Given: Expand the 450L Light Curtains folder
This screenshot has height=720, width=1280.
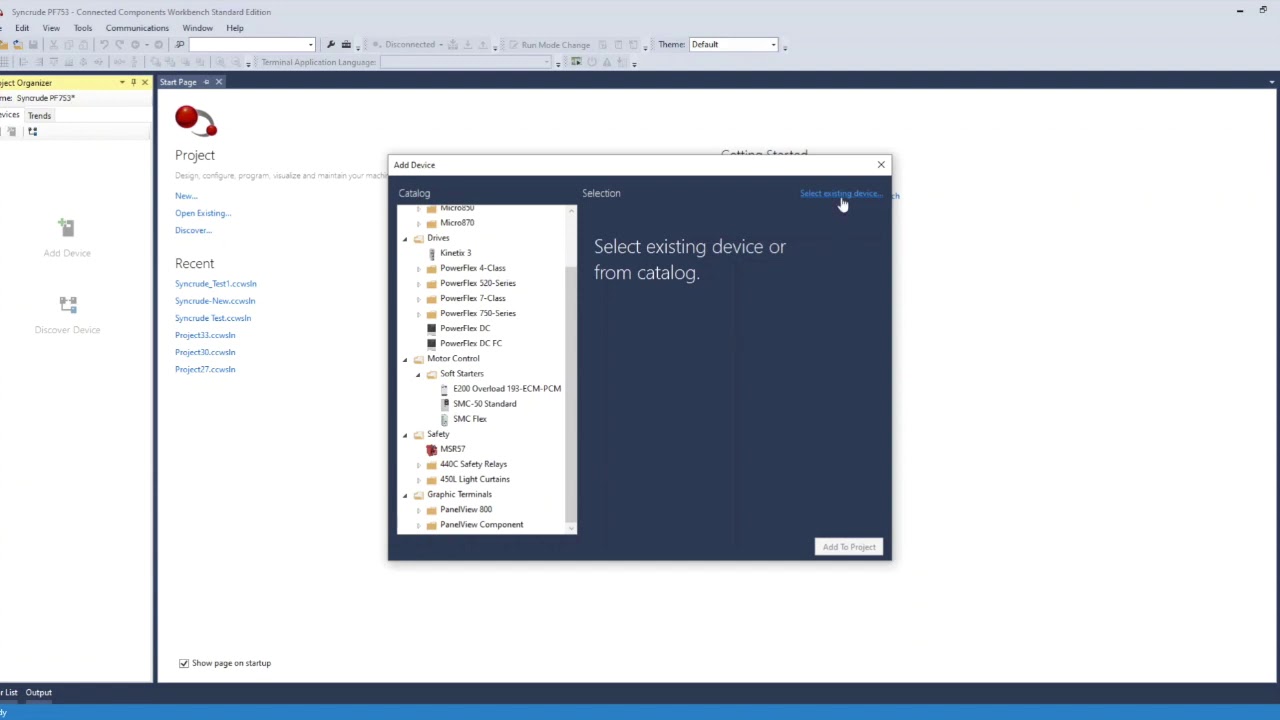Looking at the screenshot, I should (418, 479).
